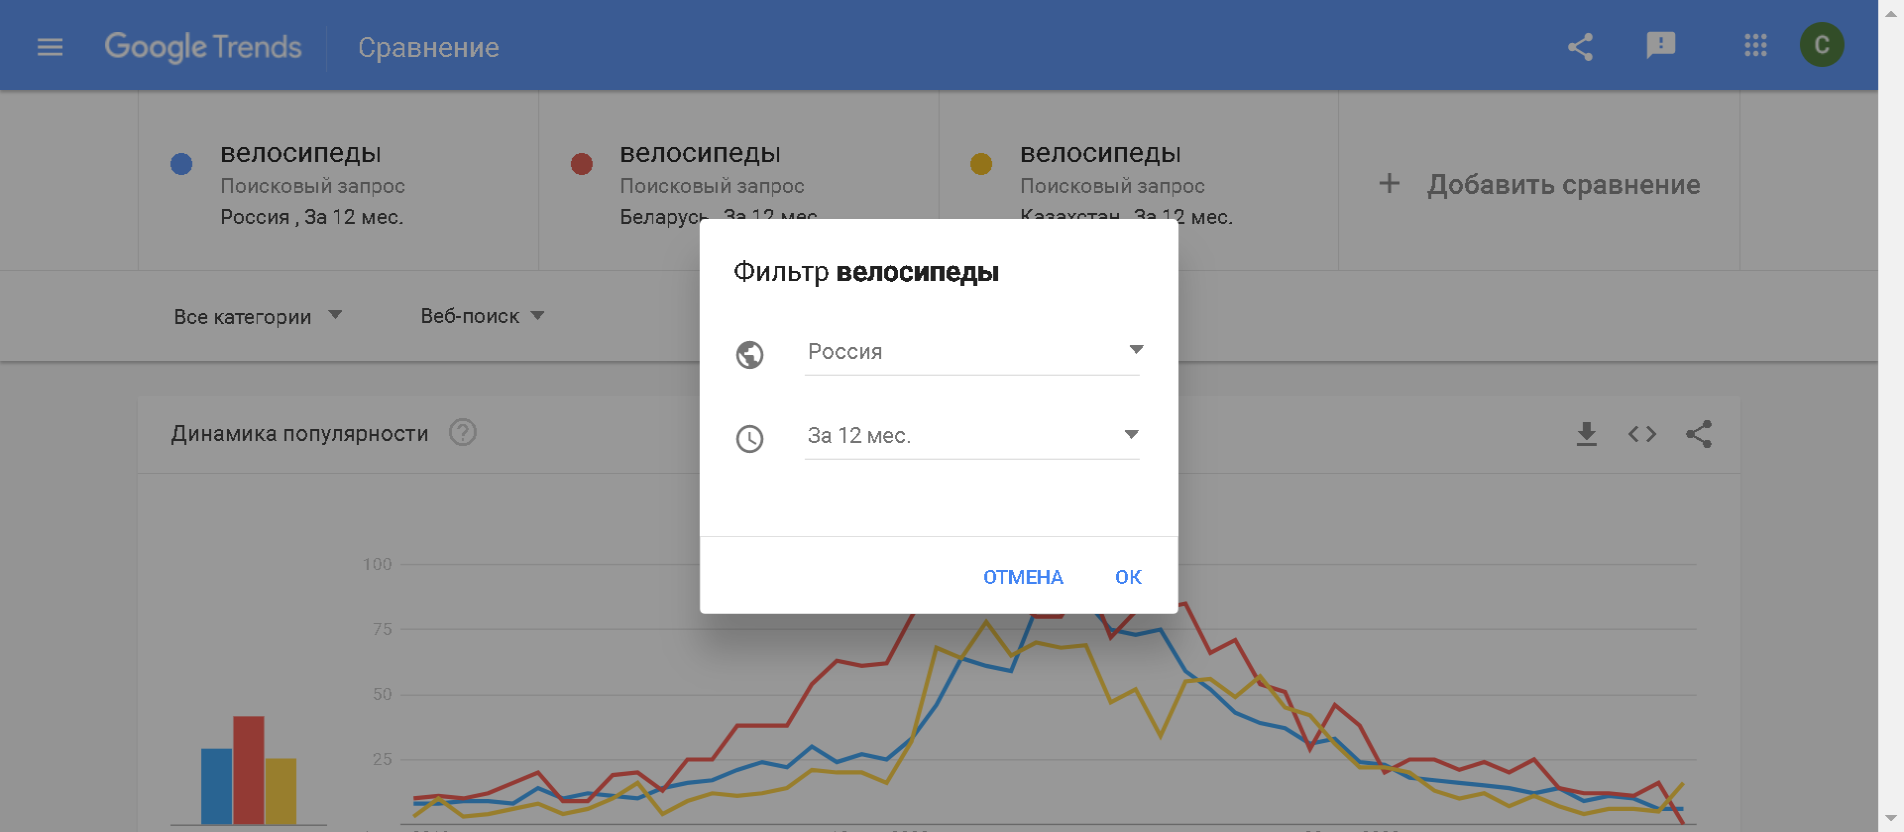The width and height of the screenshot is (1904, 832).
Task: Open the help icon beside Динамика популярности
Action: [x=462, y=433]
